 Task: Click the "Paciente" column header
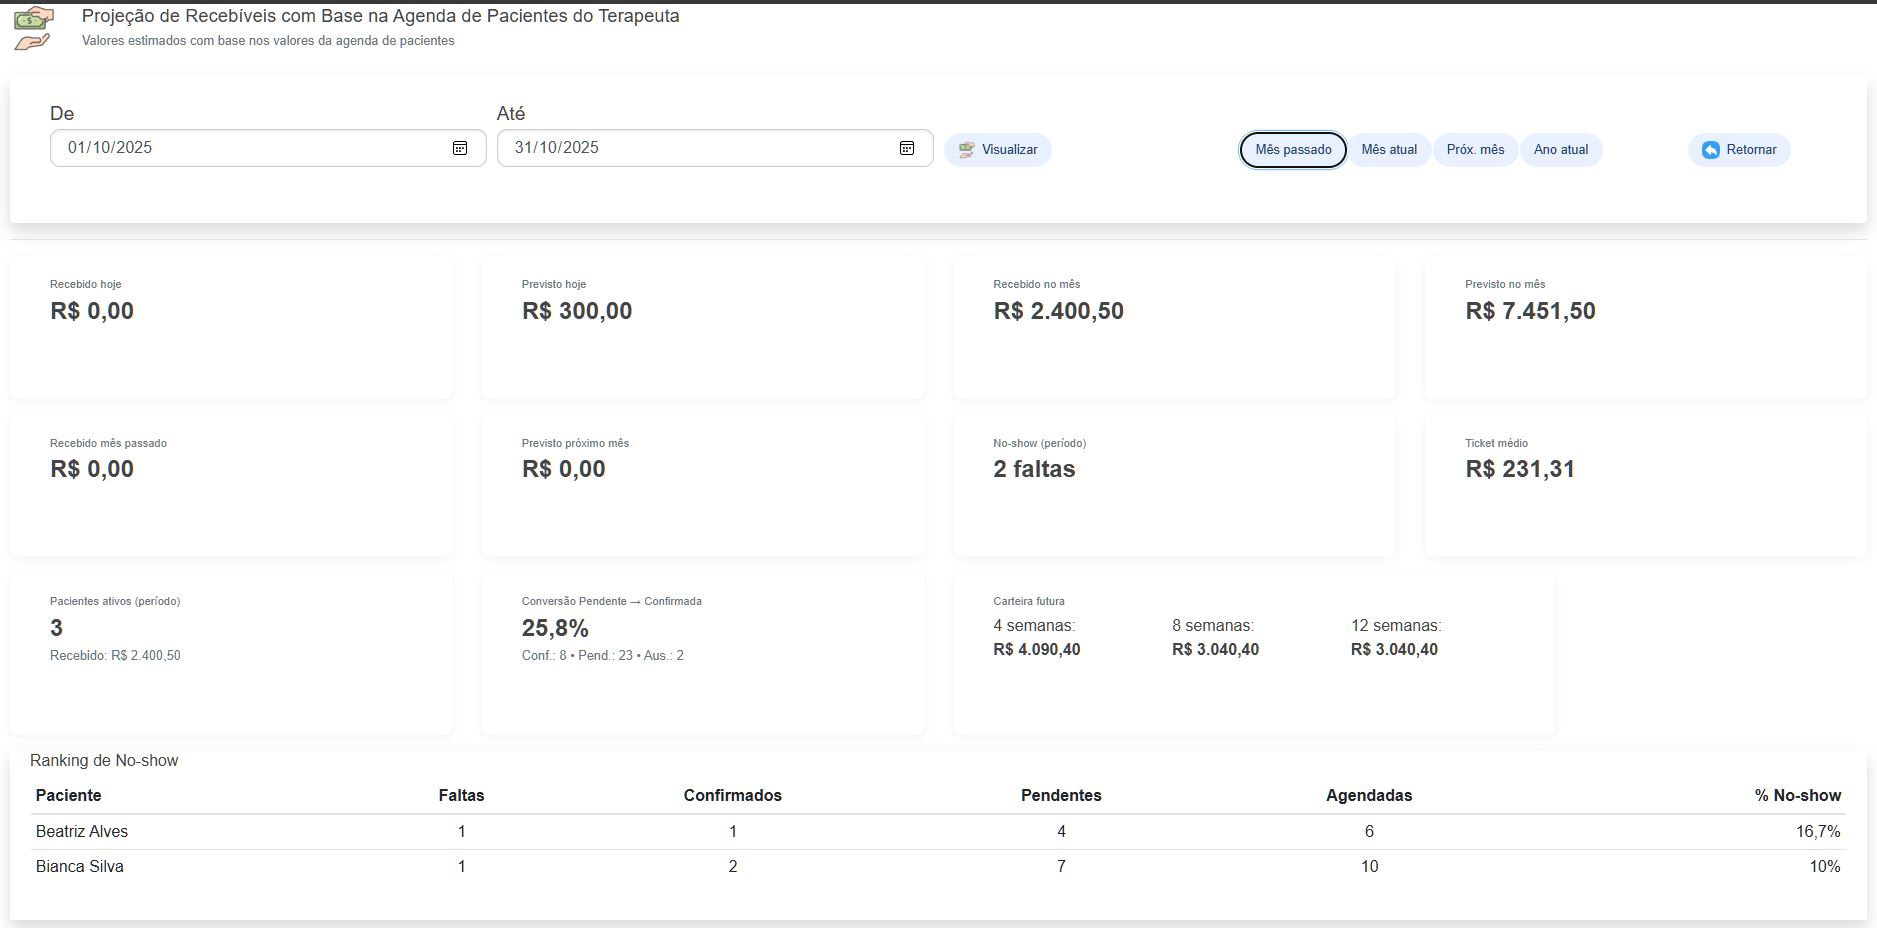pos(68,795)
